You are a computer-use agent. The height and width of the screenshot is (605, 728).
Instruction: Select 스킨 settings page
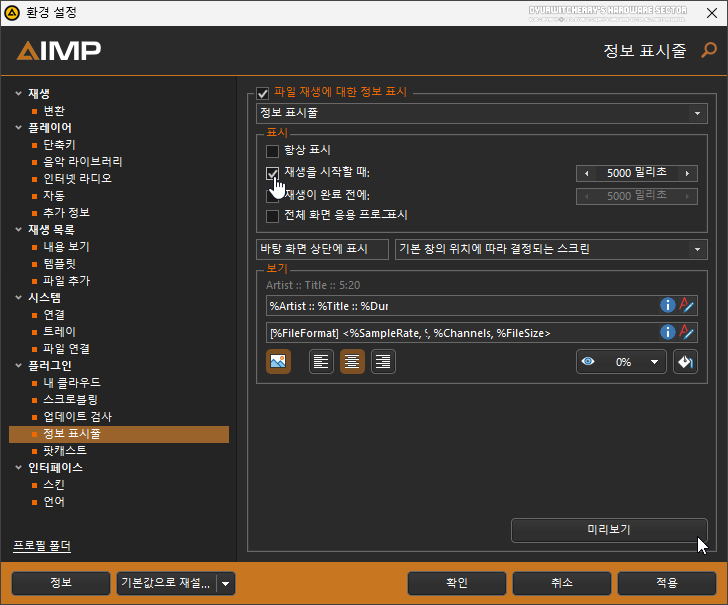[54, 484]
